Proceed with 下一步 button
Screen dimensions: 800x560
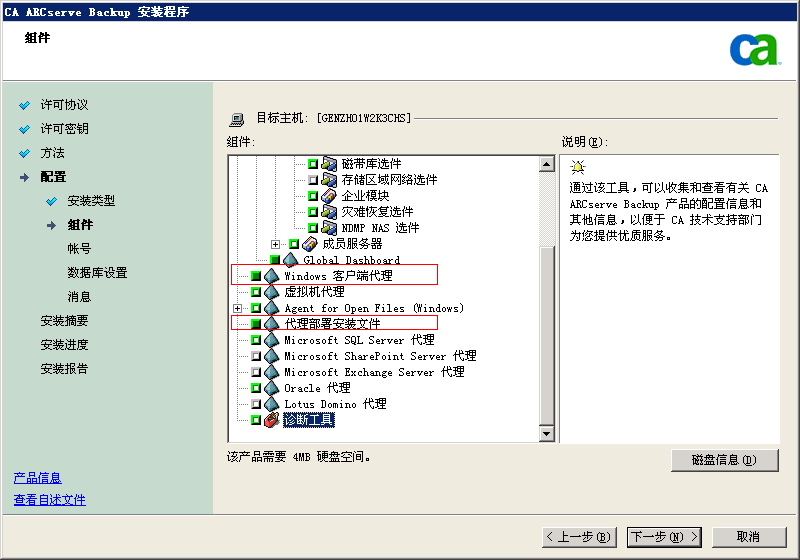(x=664, y=537)
